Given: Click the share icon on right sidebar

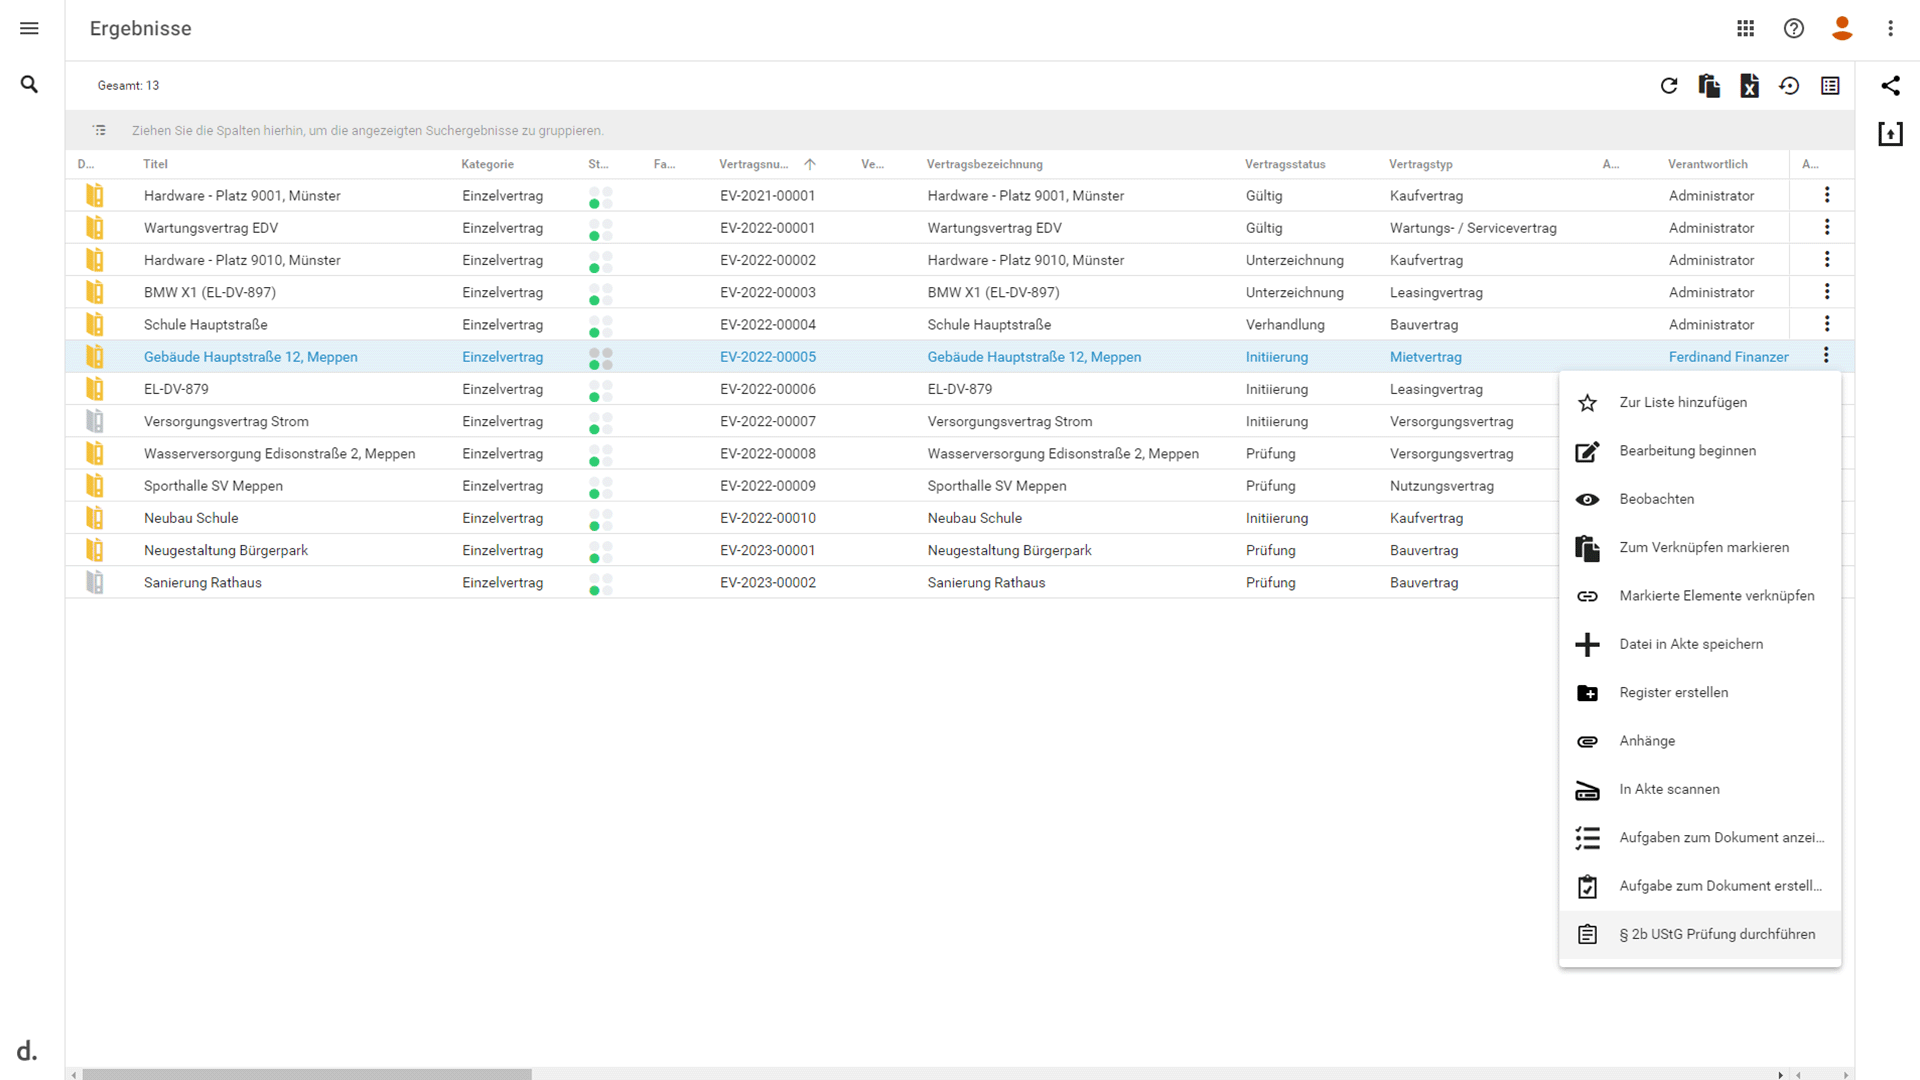Looking at the screenshot, I should 1890,86.
